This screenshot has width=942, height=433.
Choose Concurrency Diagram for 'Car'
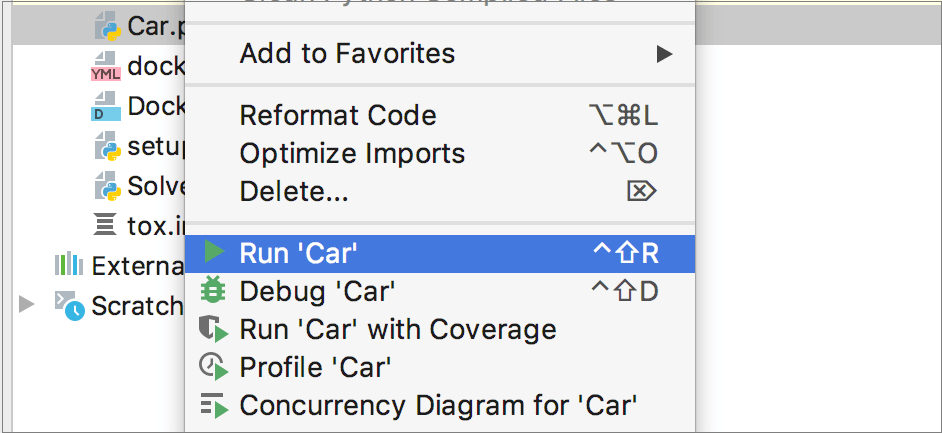(x=438, y=405)
